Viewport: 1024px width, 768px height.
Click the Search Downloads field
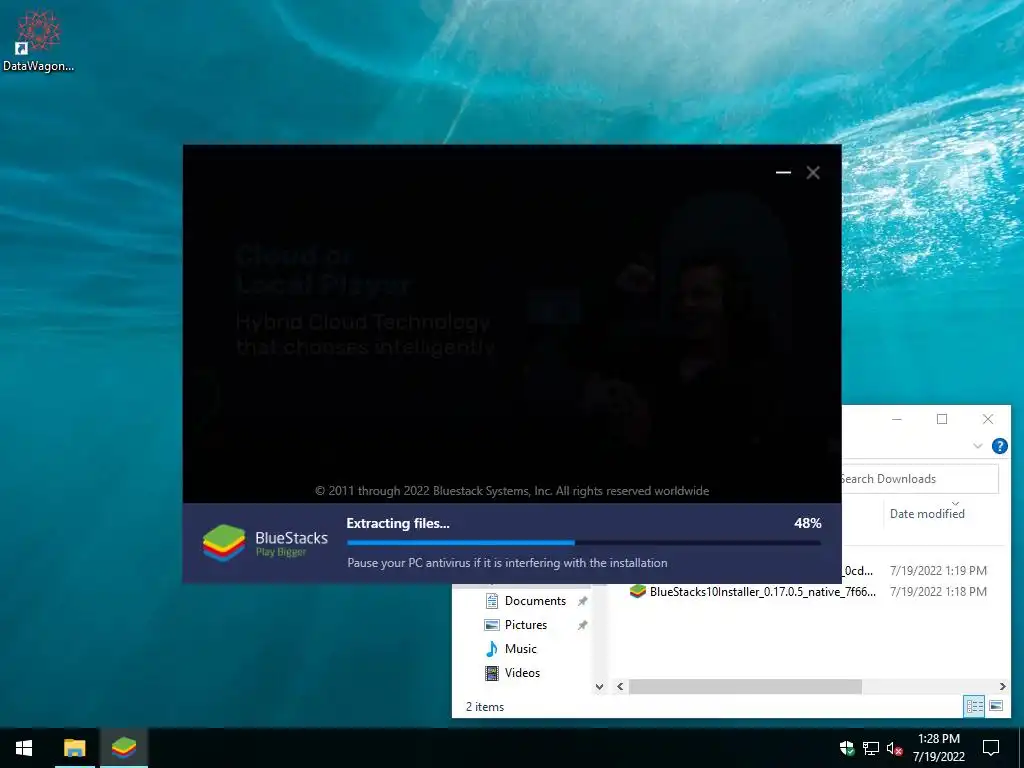pyautogui.click(x=920, y=479)
